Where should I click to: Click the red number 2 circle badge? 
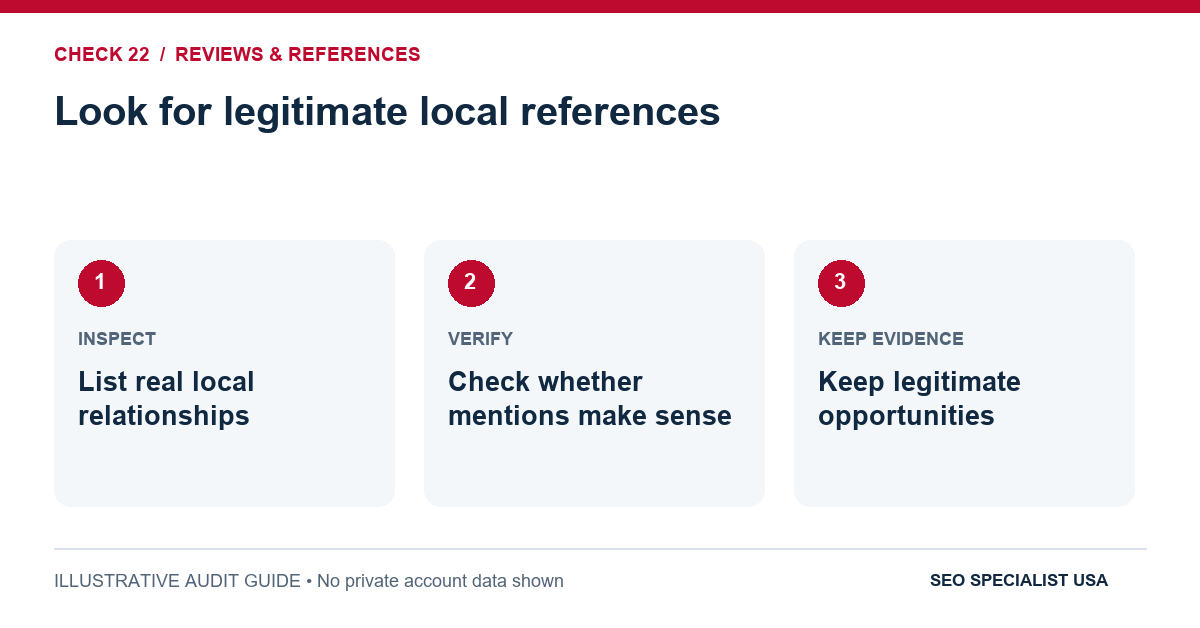(471, 283)
